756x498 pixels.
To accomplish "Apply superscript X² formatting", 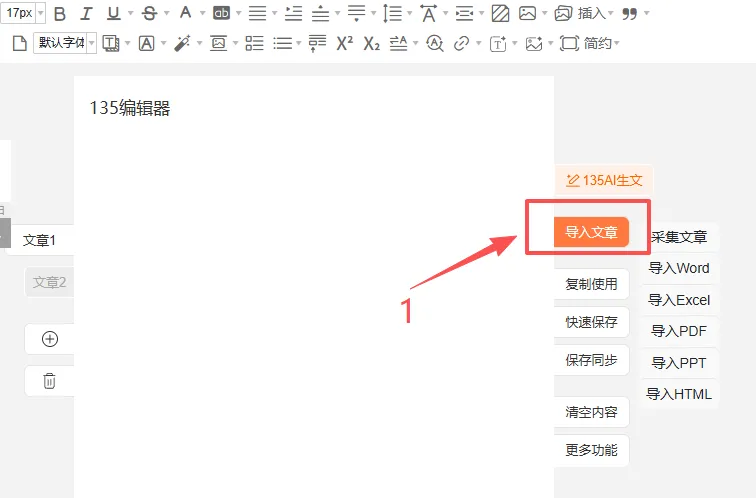I will point(344,43).
